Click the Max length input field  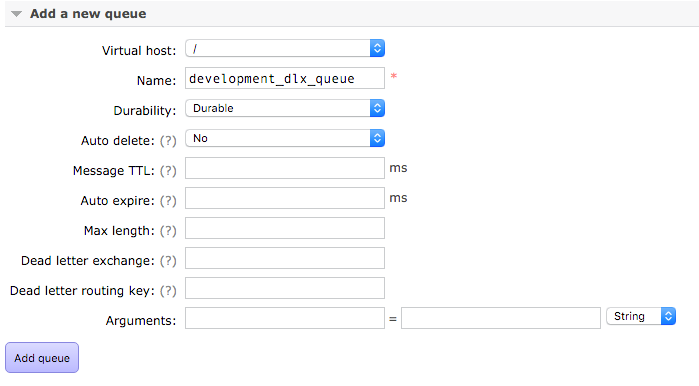[x=285, y=228]
